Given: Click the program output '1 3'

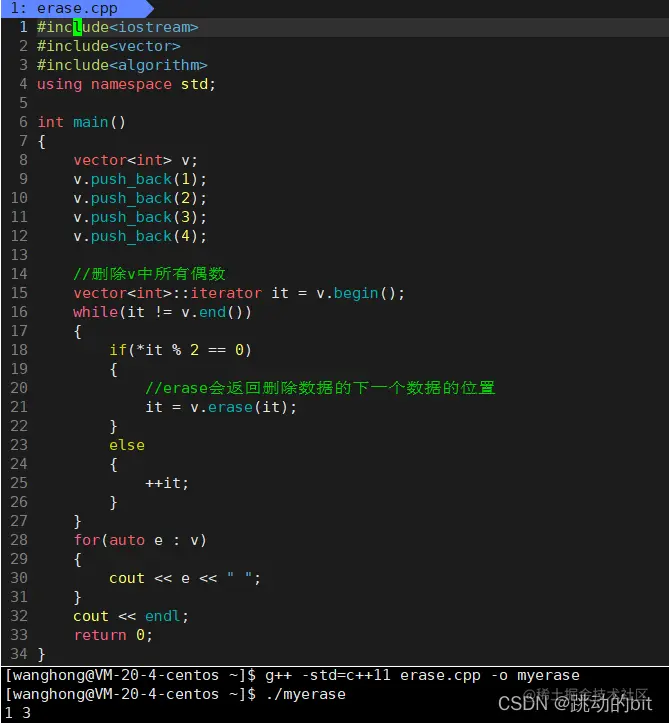Looking at the screenshot, I should 18,713.
